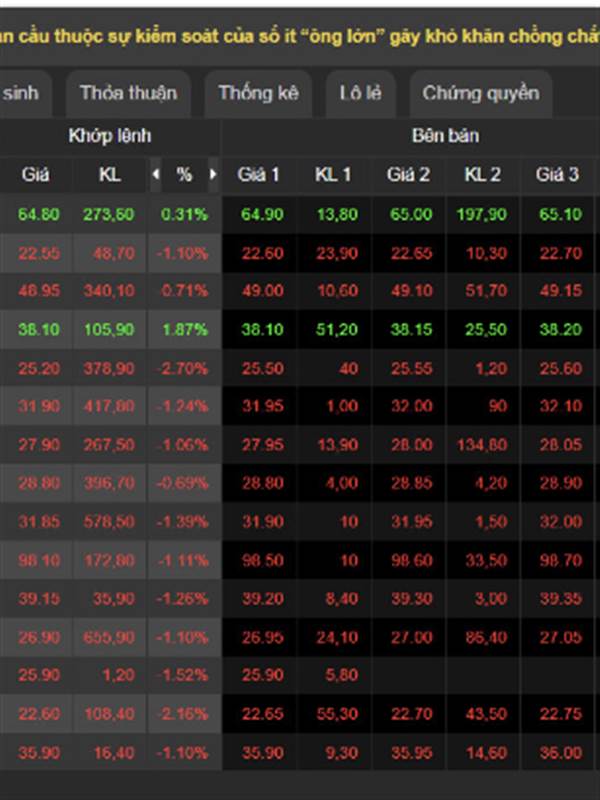Image resolution: width=600 pixels, height=800 pixels.
Task: Click the KL 2 column header
Action: (x=483, y=174)
